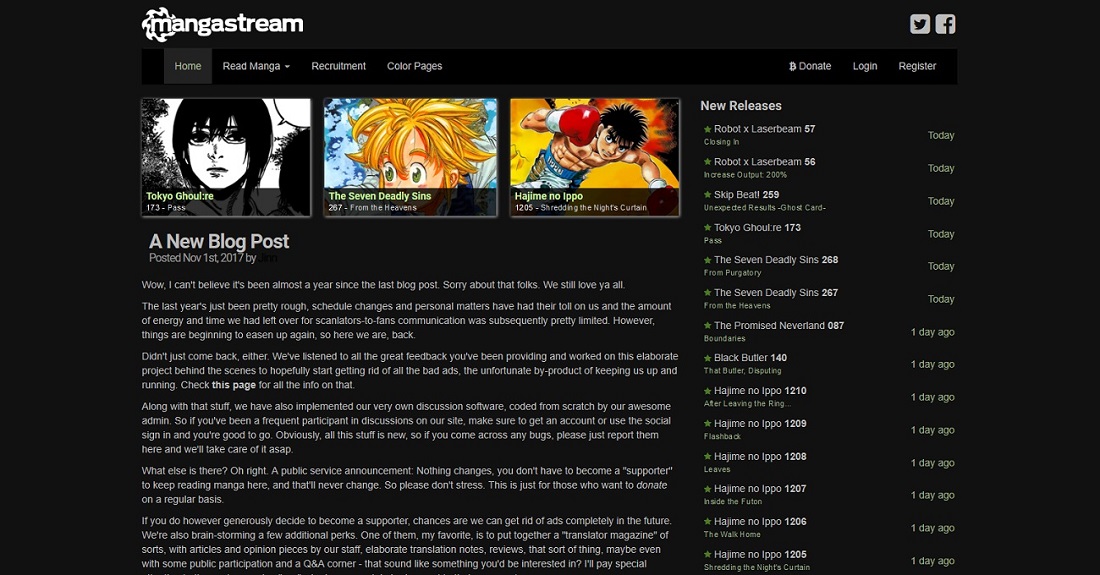Screen dimensions: 1100x575
Task: Click the 'Inside the Futon' subtitle
Action: point(733,503)
